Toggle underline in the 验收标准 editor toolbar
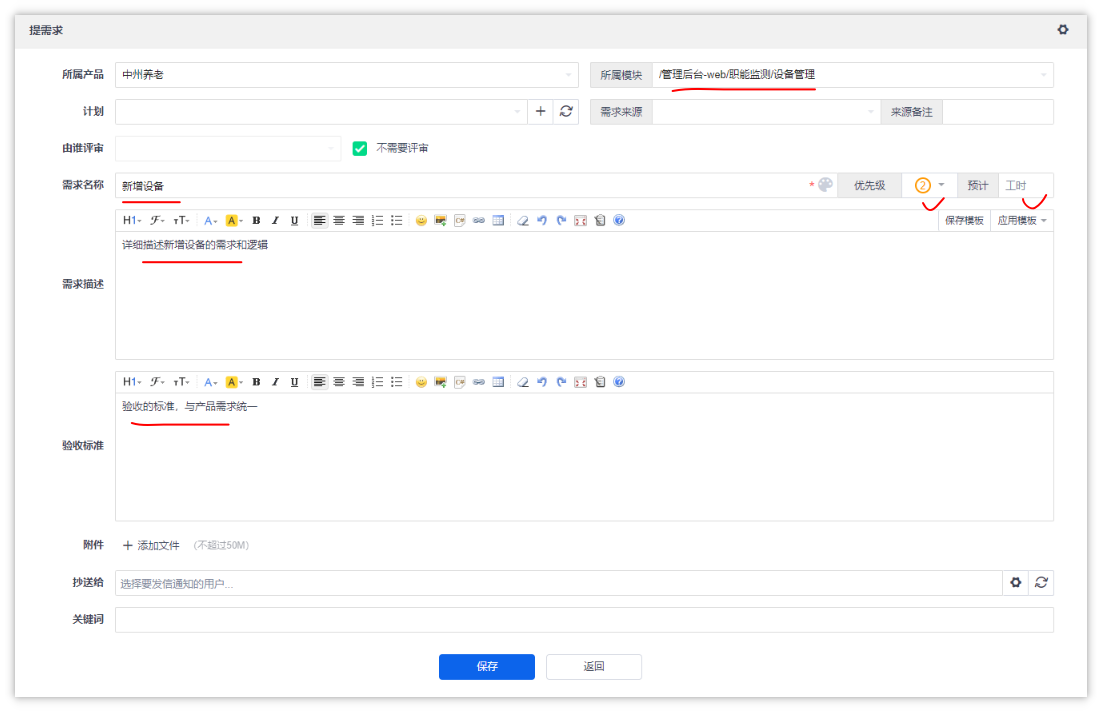1102x712 pixels. [x=294, y=382]
